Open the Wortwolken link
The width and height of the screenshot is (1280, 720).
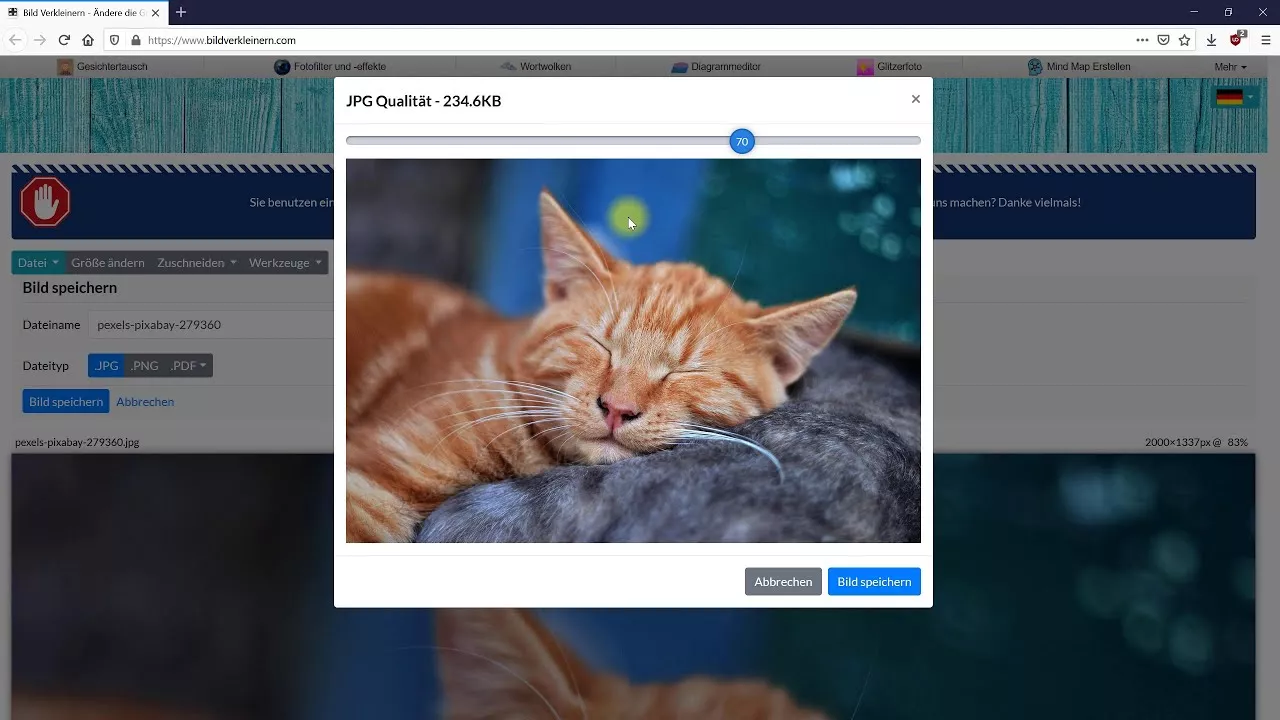tap(546, 67)
